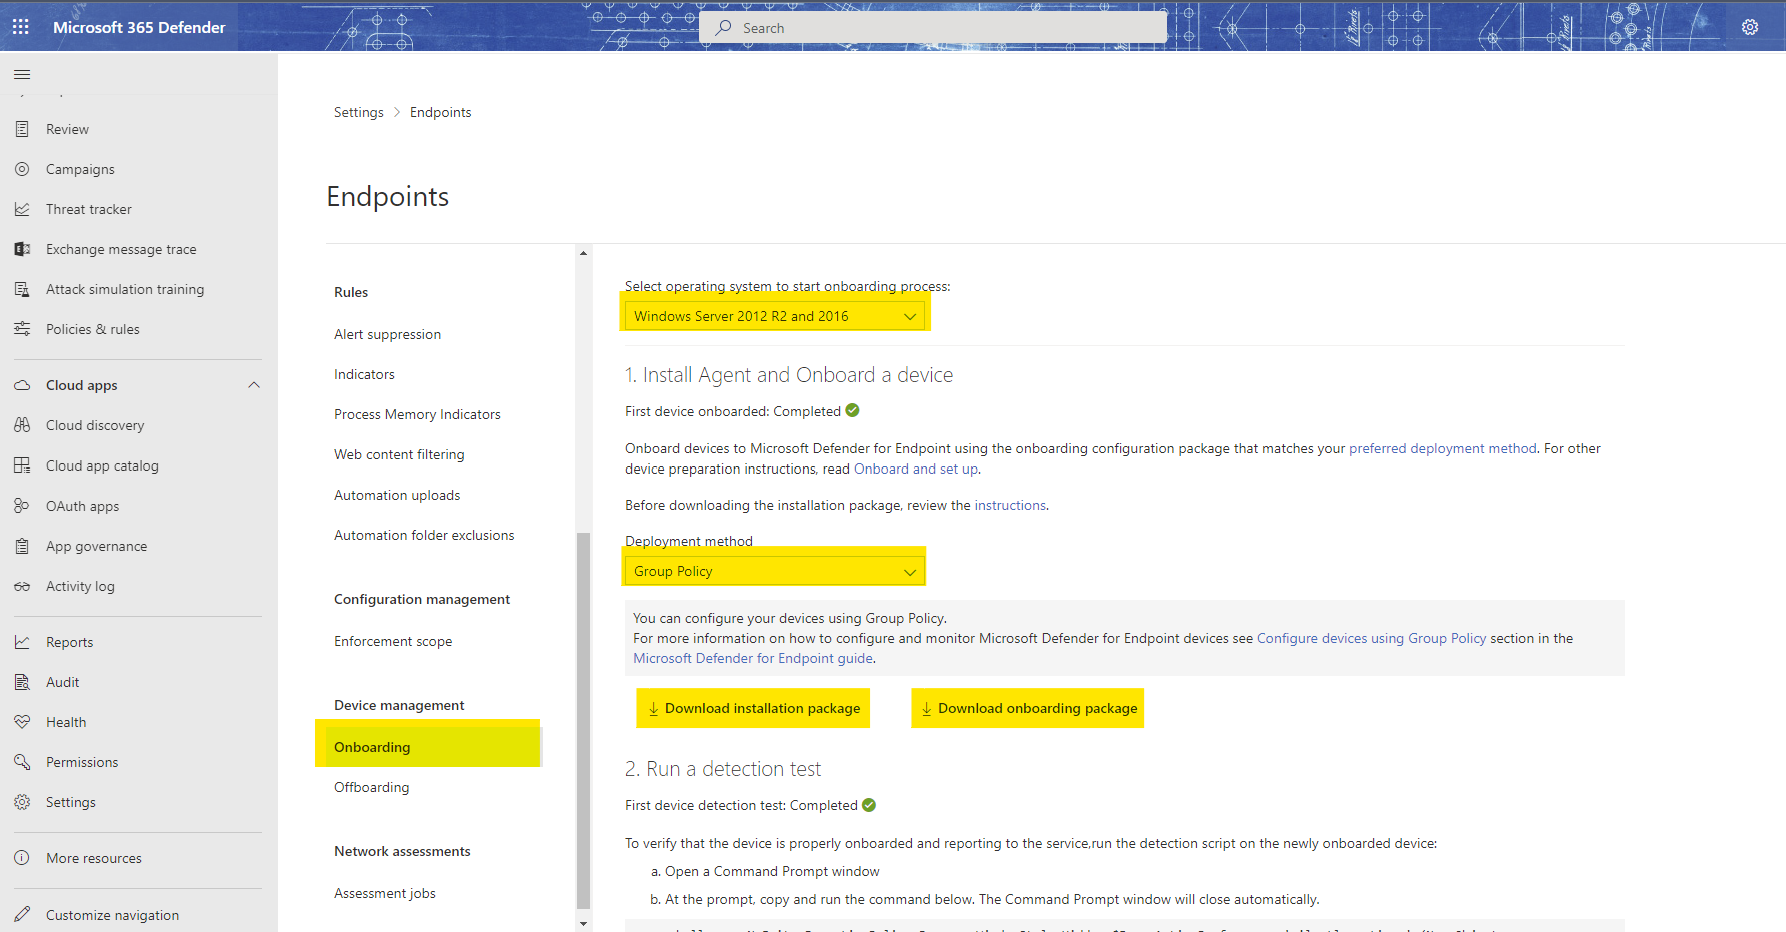Click Download installation package button
This screenshot has width=1786, height=932.
[x=753, y=708]
